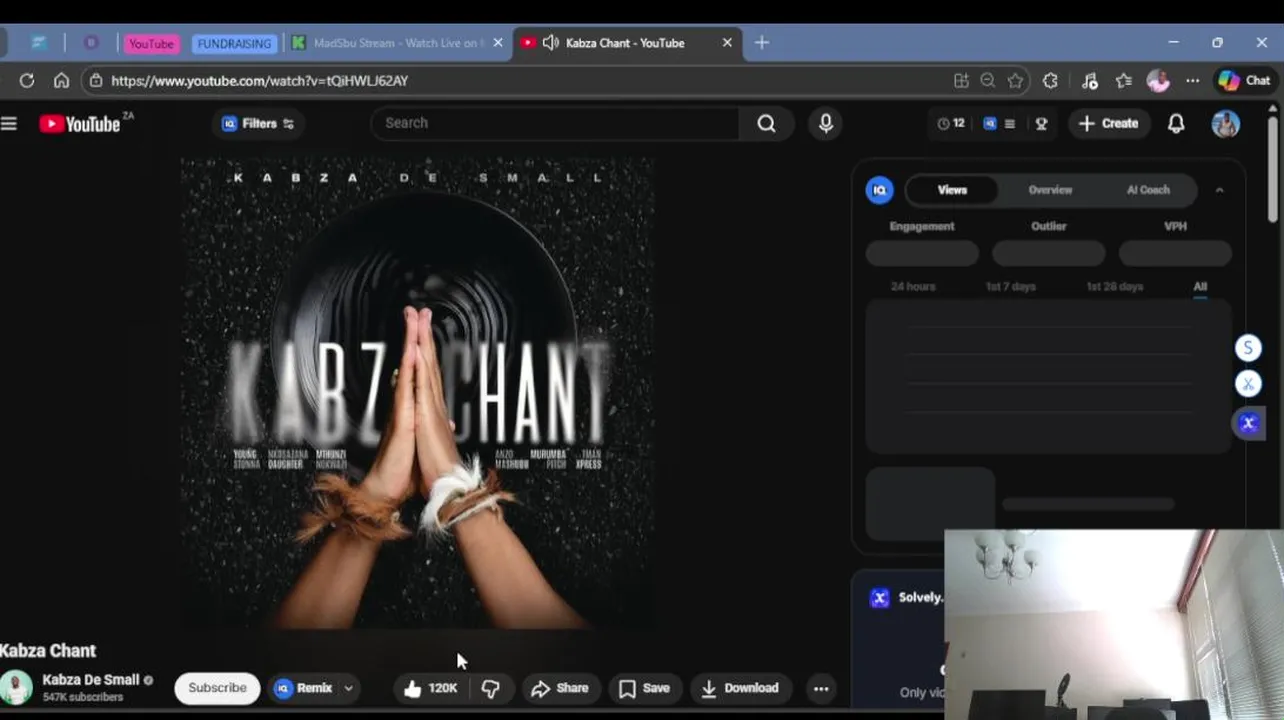The image size is (1284, 720).
Task: Reload the page with the refresh icon
Action: coord(27,80)
